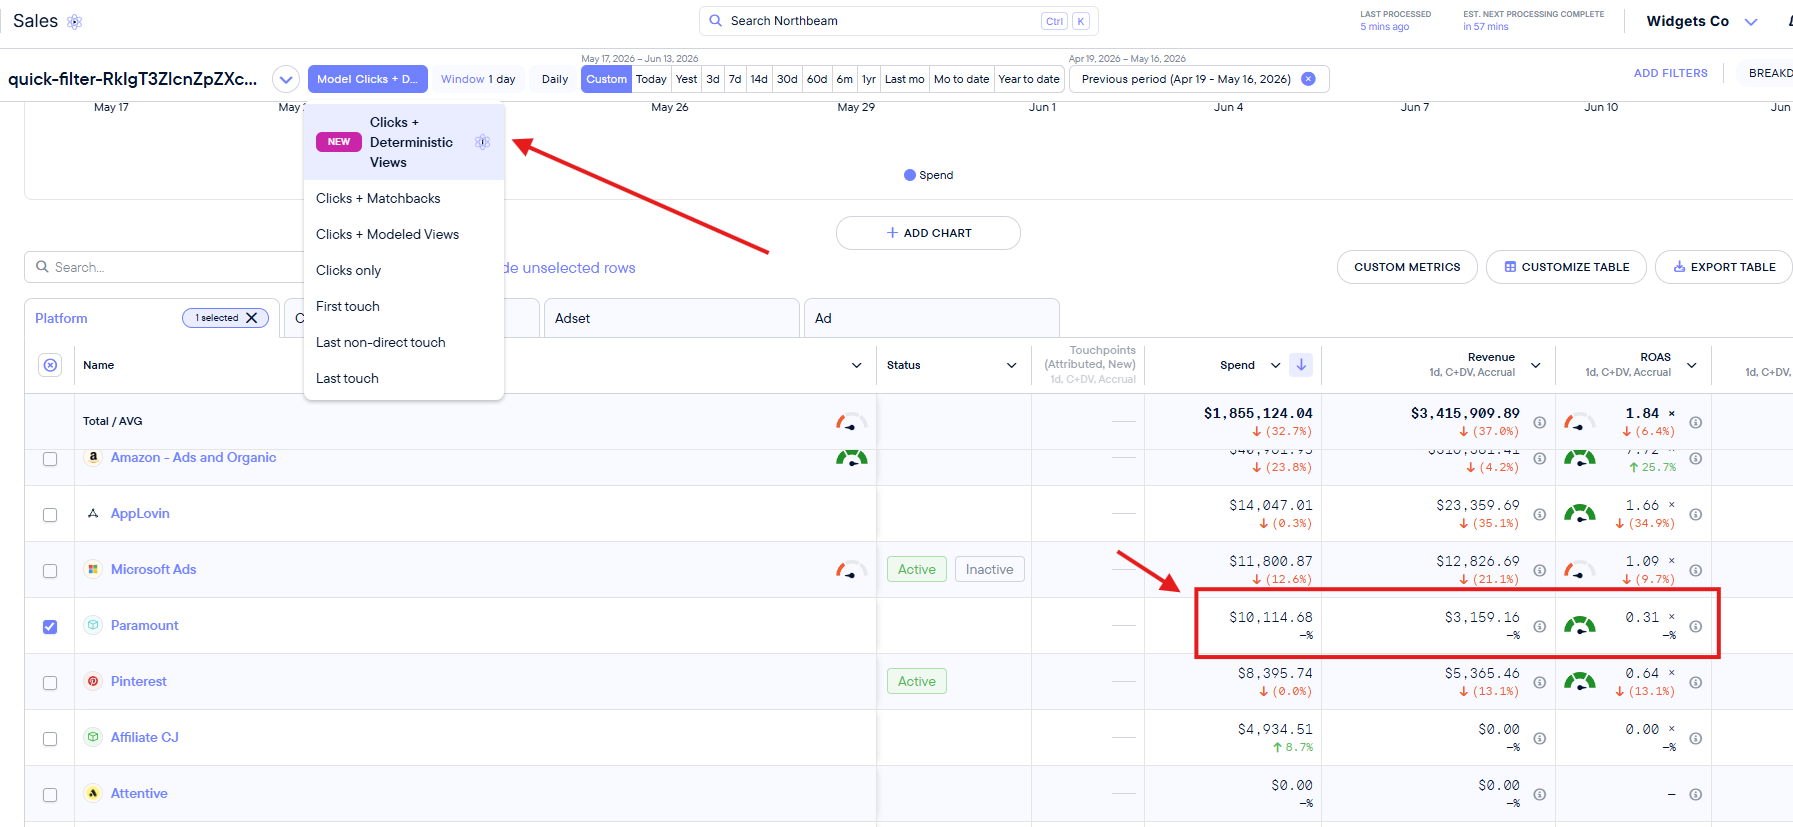The width and height of the screenshot is (1793, 827).
Task: Click the AppLovin platform logo icon
Action: (x=93, y=513)
